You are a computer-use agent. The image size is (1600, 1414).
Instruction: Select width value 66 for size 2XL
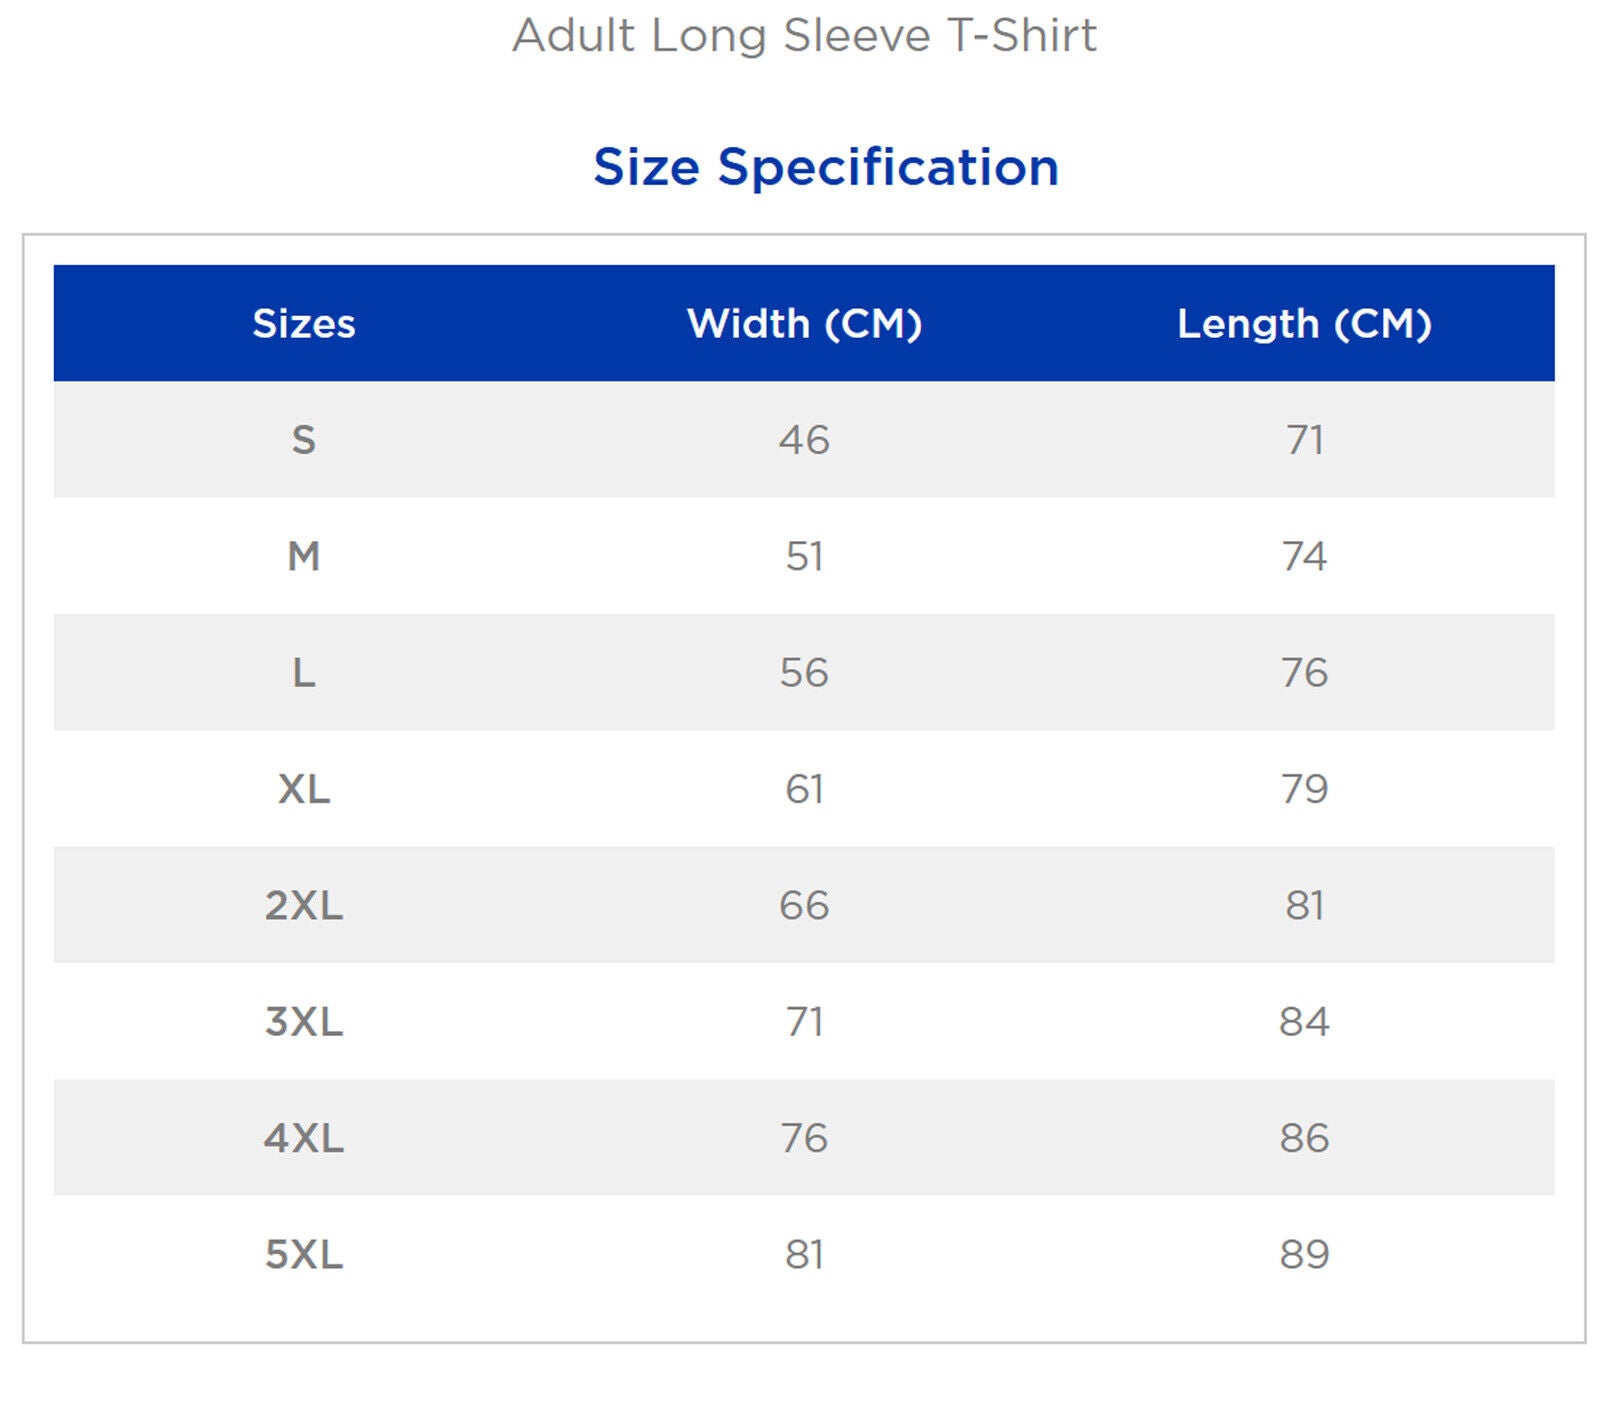[x=804, y=905]
